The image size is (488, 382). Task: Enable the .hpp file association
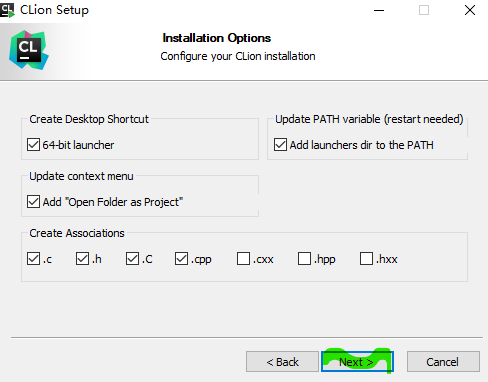click(304, 259)
